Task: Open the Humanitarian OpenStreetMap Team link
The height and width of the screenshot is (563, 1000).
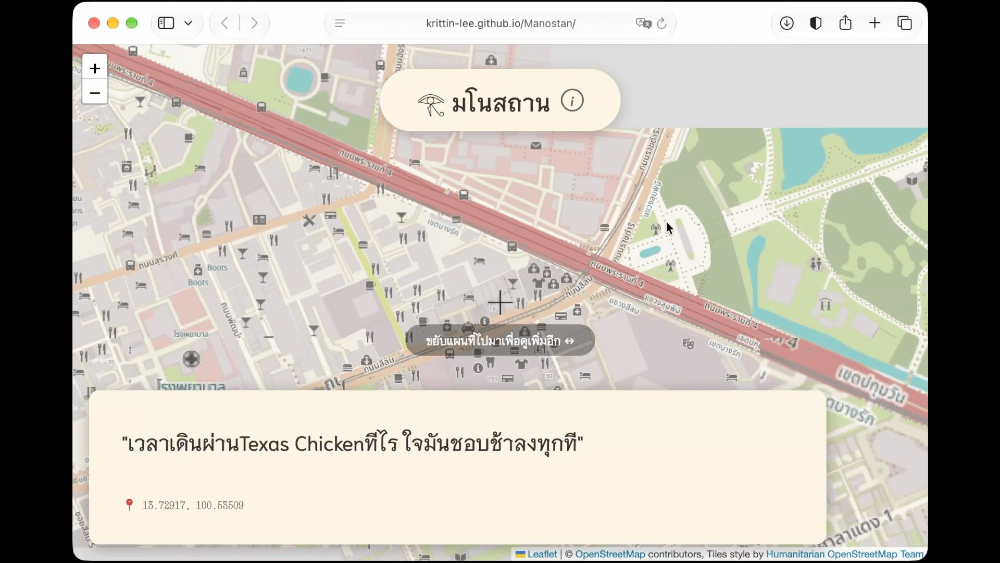Action: pos(844,554)
